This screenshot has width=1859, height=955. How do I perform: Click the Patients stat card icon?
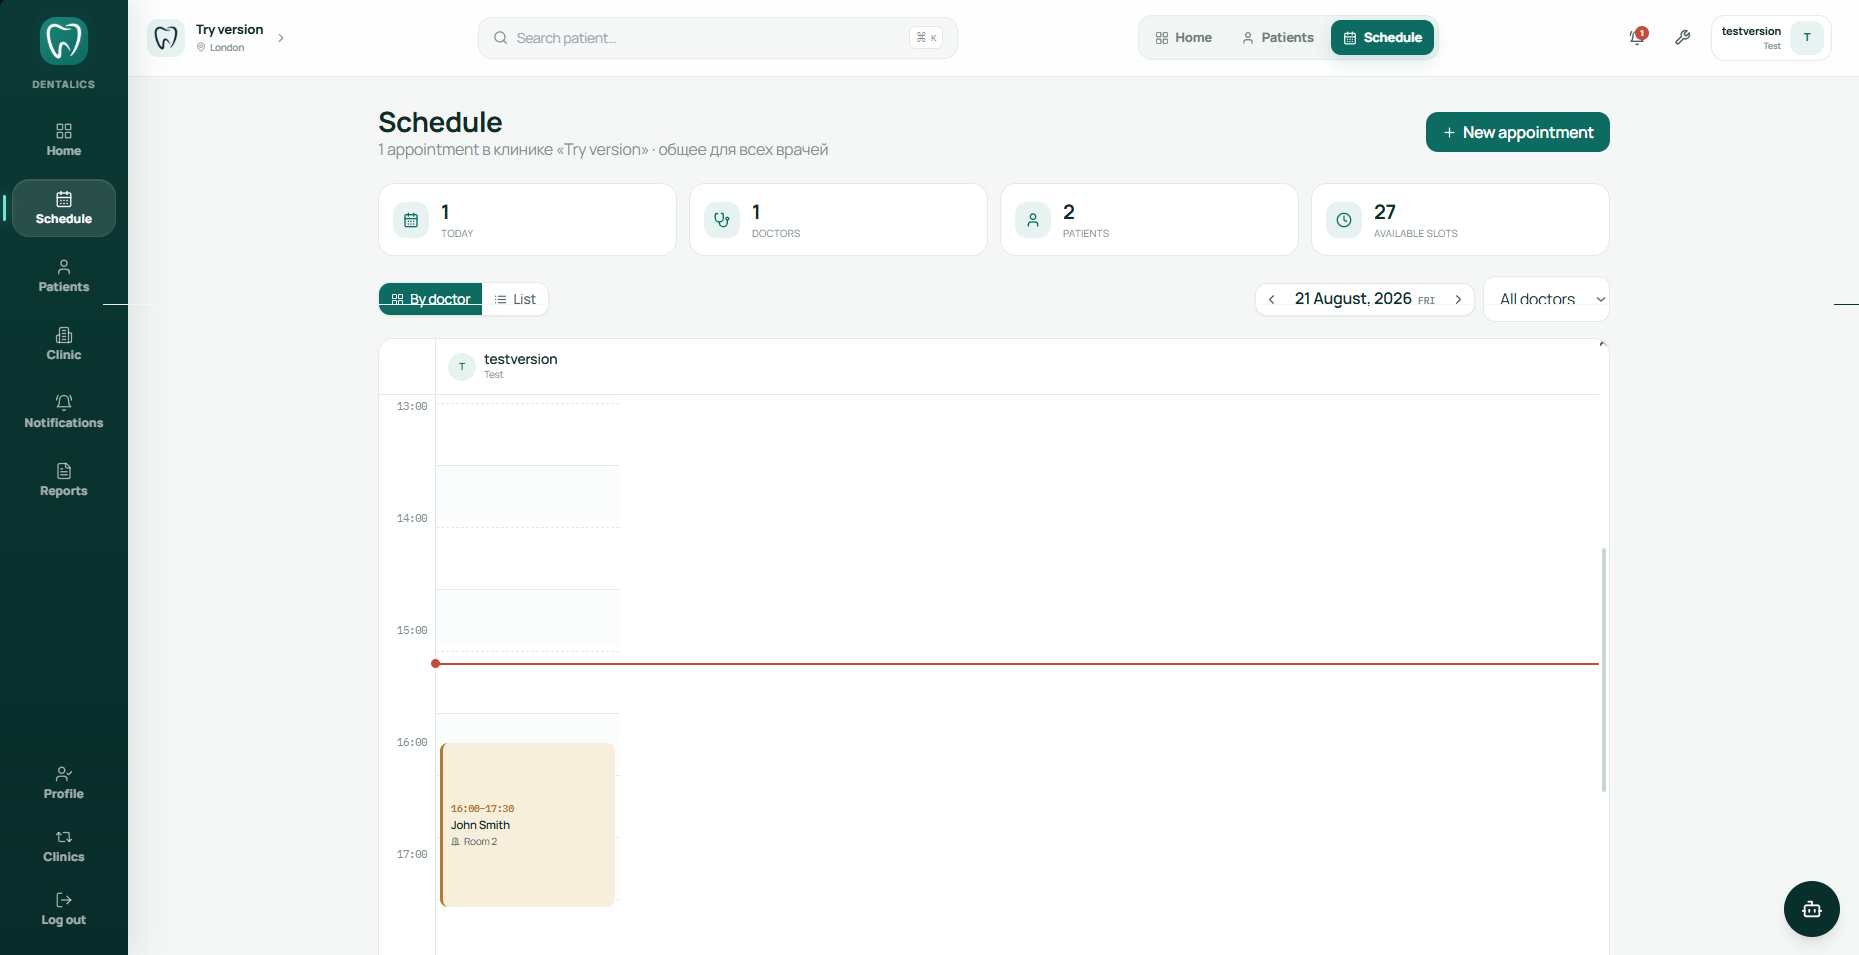click(x=1033, y=220)
